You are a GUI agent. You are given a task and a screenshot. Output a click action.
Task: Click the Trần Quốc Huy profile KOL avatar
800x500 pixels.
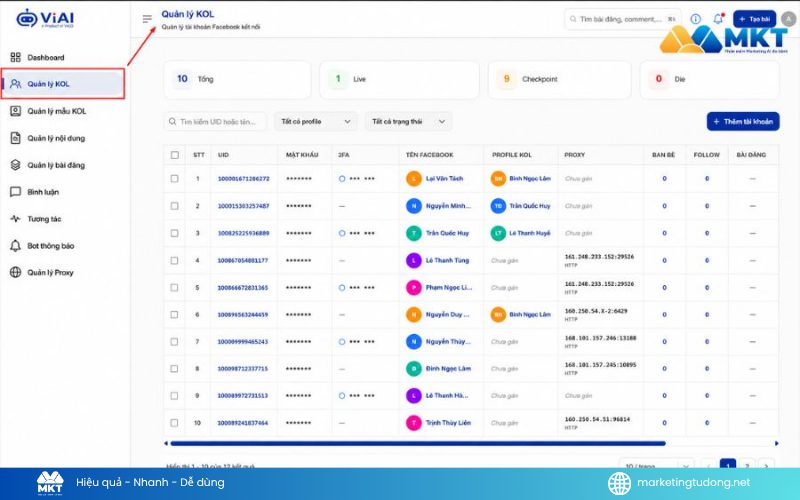coord(498,206)
